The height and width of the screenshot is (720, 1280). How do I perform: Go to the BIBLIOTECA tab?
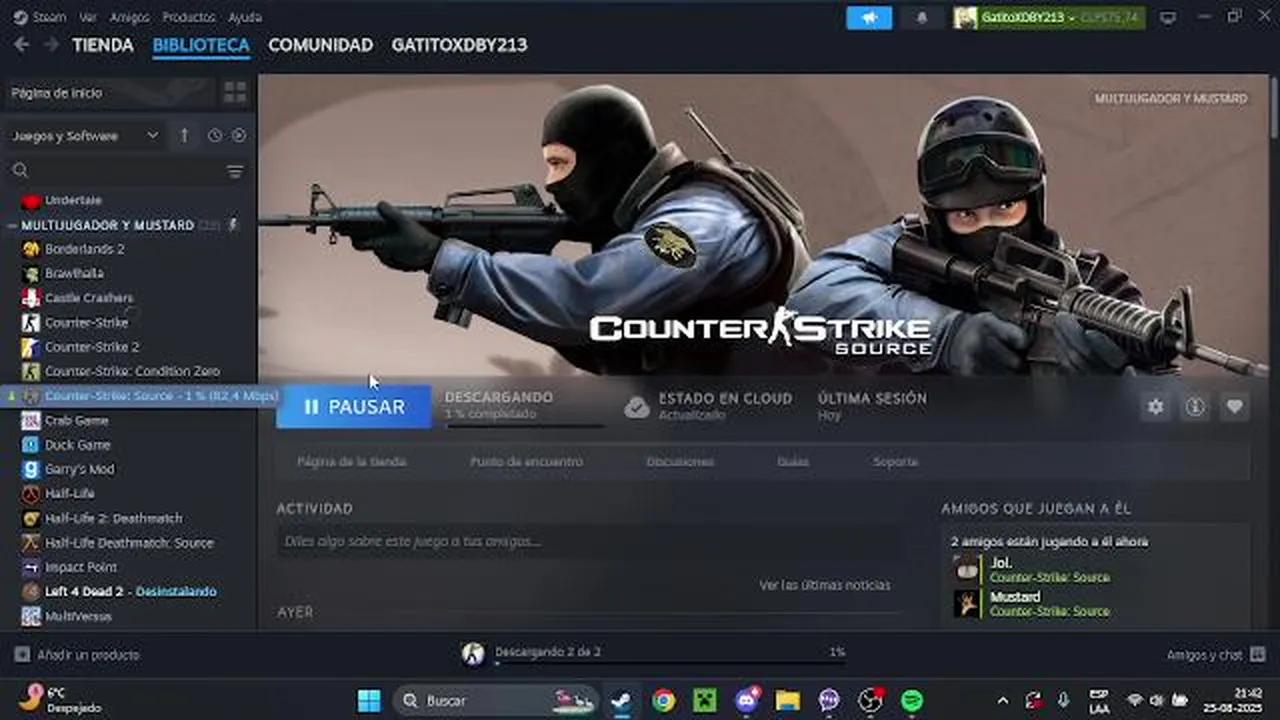[x=201, y=45]
